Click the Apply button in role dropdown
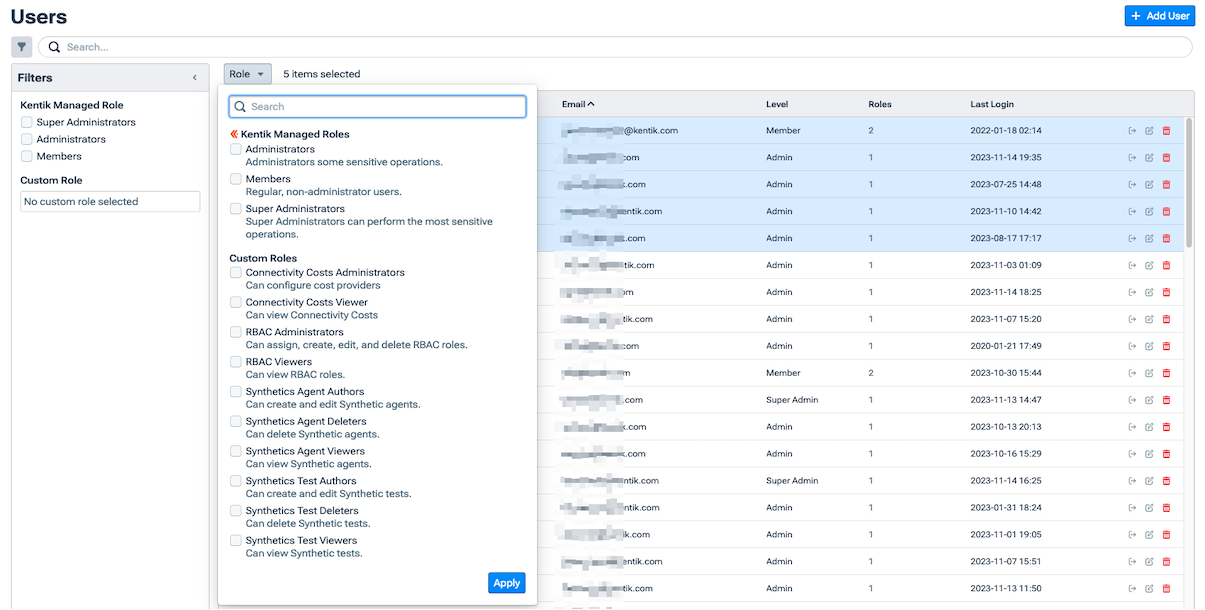The image size is (1205, 610). coord(507,583)
